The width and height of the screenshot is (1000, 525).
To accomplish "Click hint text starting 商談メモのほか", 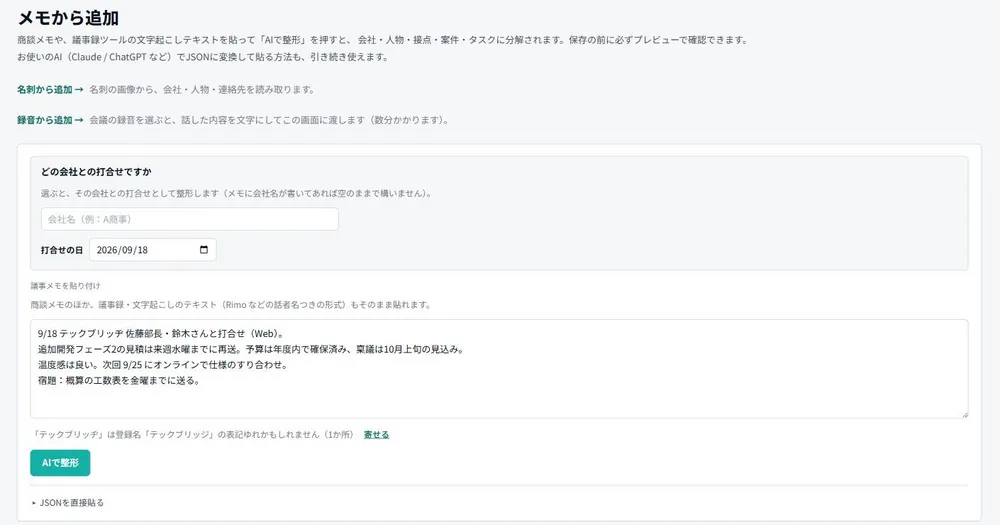I will pyautogui.click(x=230, y=305).
